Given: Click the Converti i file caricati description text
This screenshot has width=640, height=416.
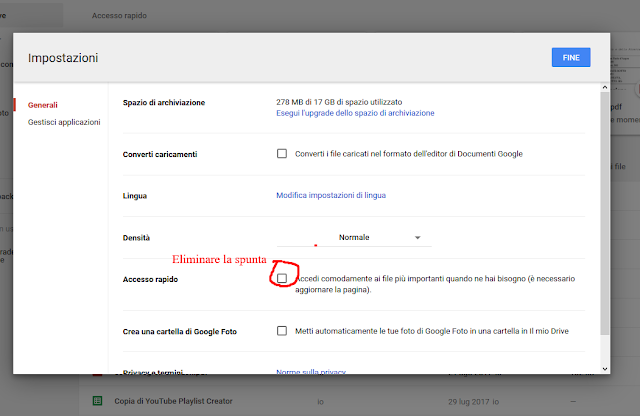Looking at the screenshot, I should pos(409,154).
